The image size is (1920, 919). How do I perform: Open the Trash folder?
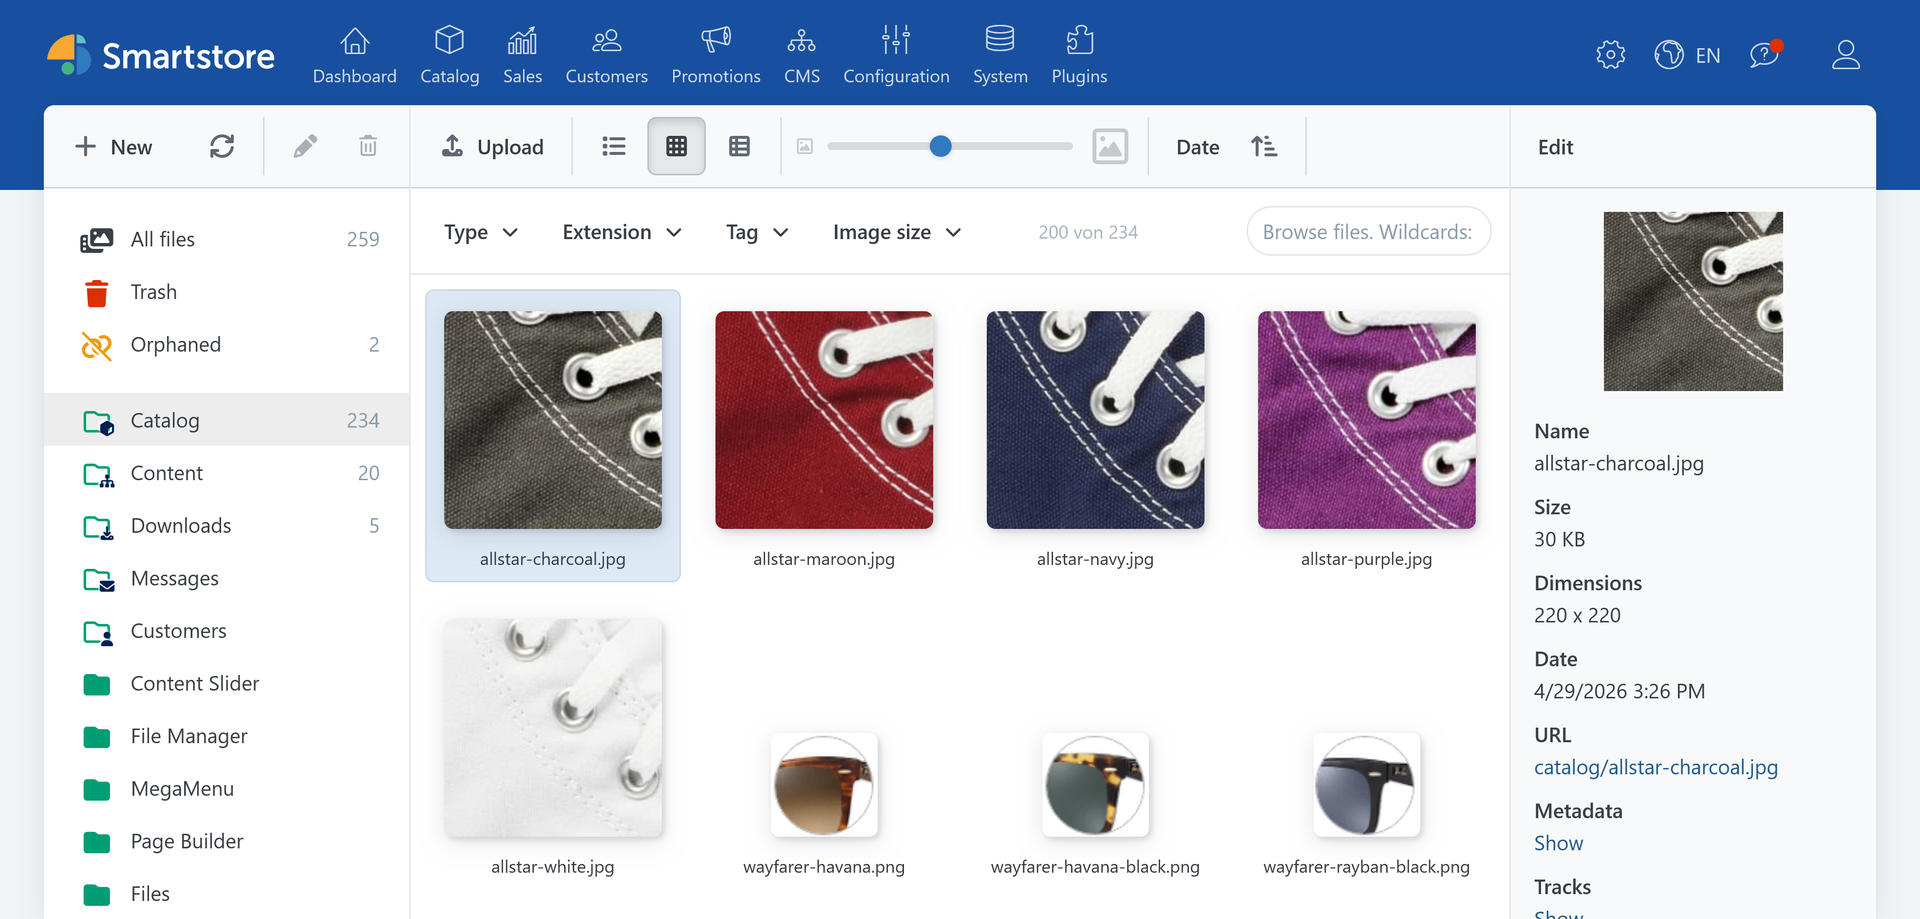point(227,292)
